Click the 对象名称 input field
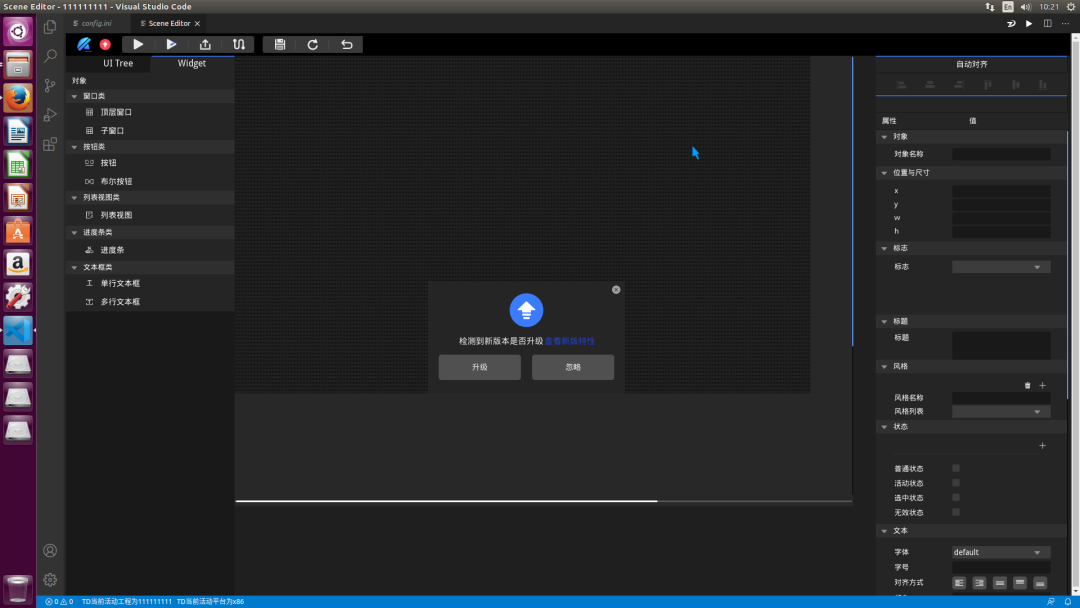The image size is (1080, 608). click(x=1000, y=154)
